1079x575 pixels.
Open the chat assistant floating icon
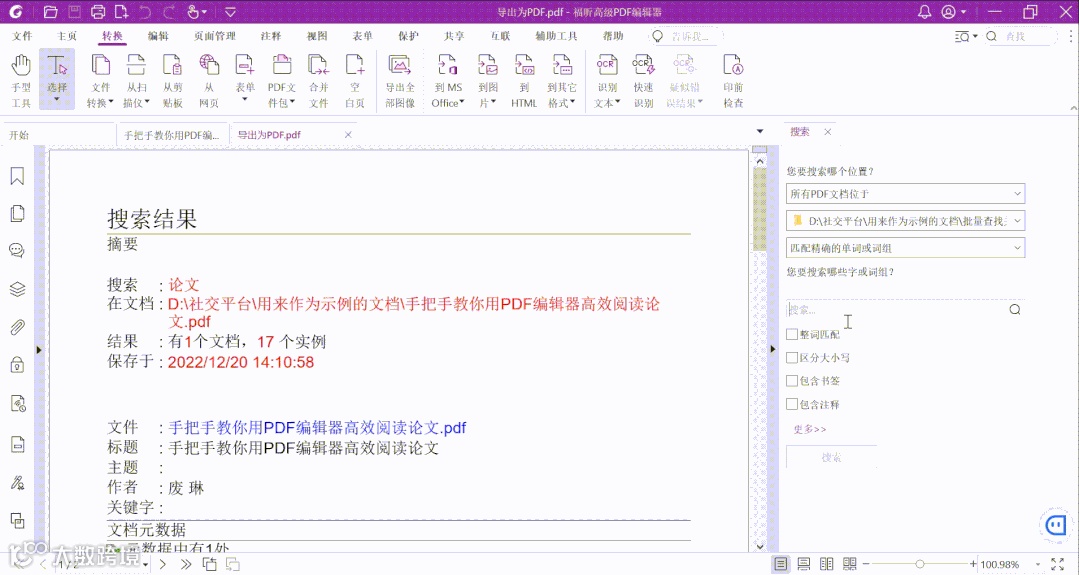point(1056,525)
